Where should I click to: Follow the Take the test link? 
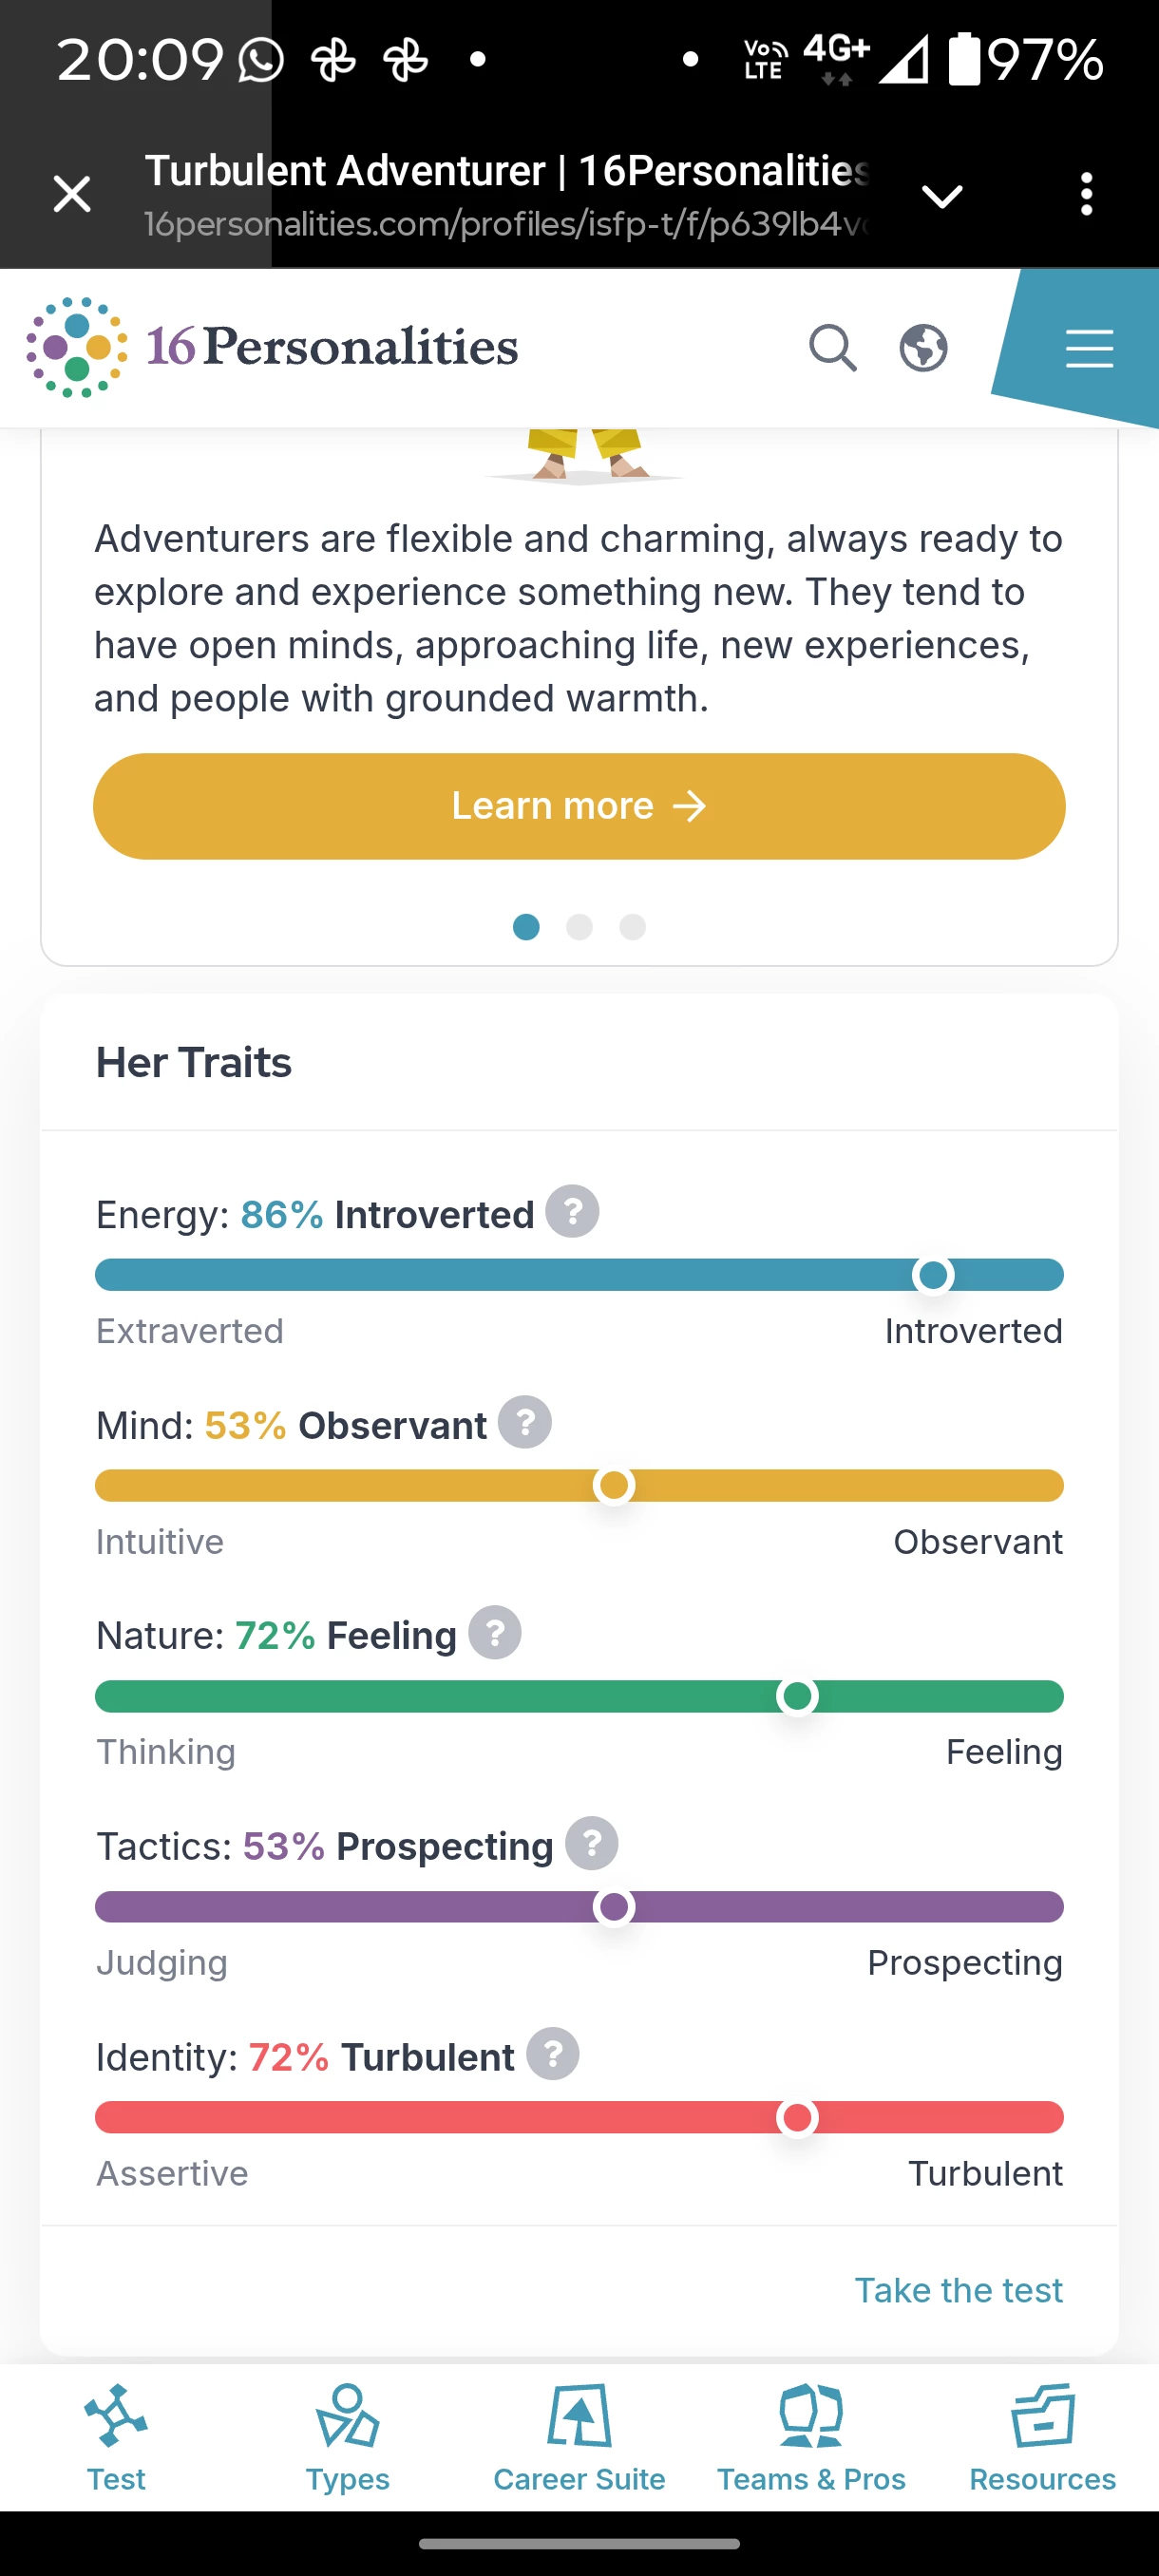[x=958, y=2290]
